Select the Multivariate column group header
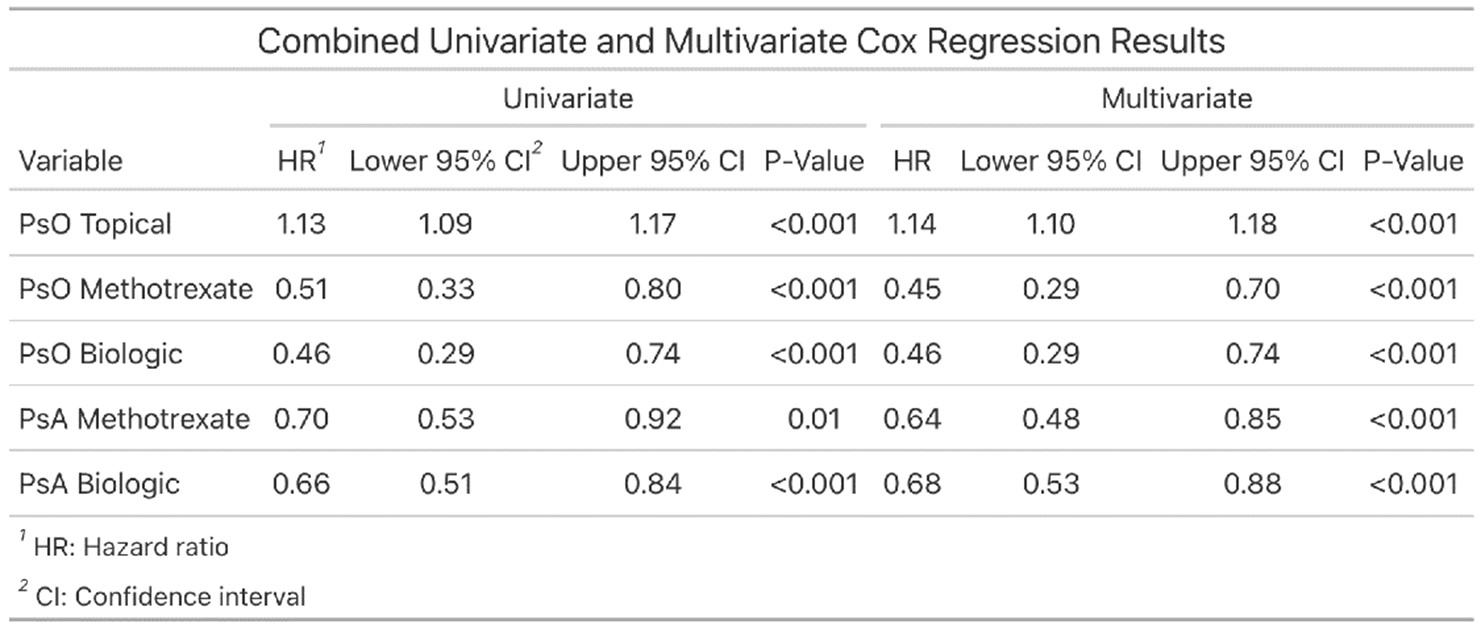 (x=1175, y=98)
